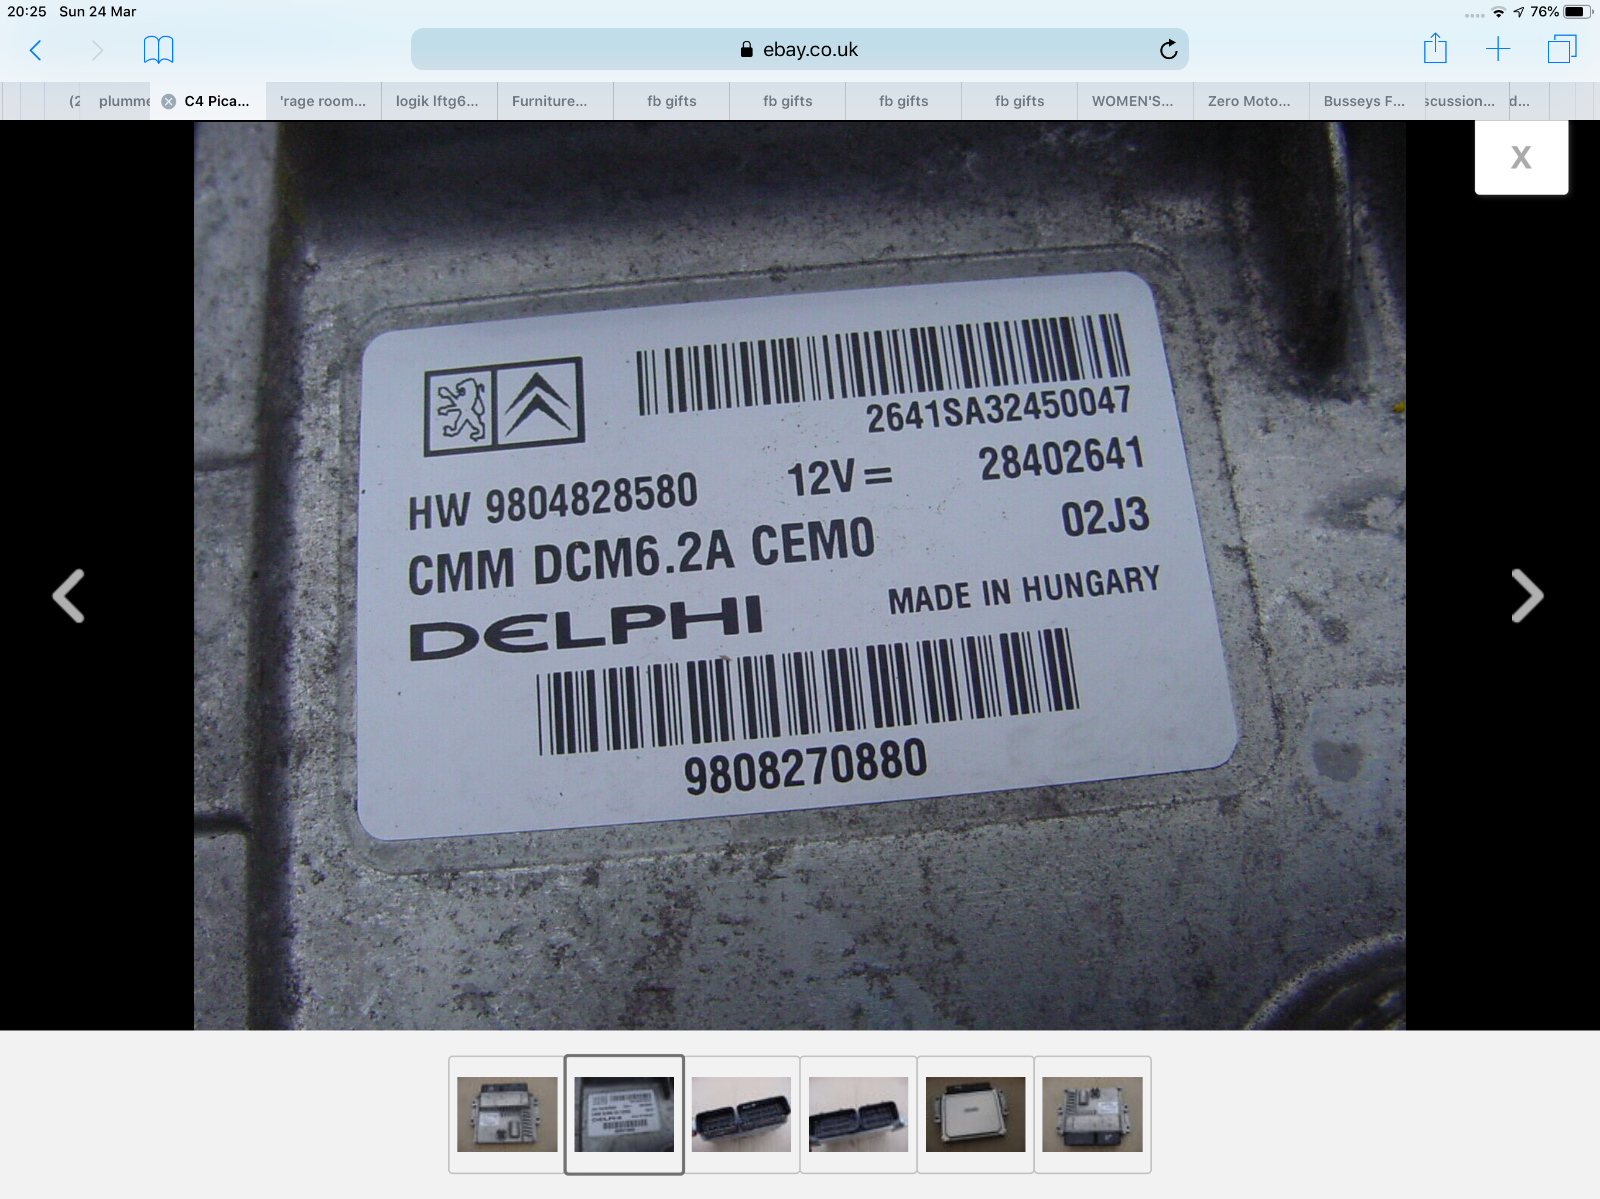Switch to the logik lftg6... tab
The width and height of the screenshot is (1600, 1199).
(x=437, y=101)
